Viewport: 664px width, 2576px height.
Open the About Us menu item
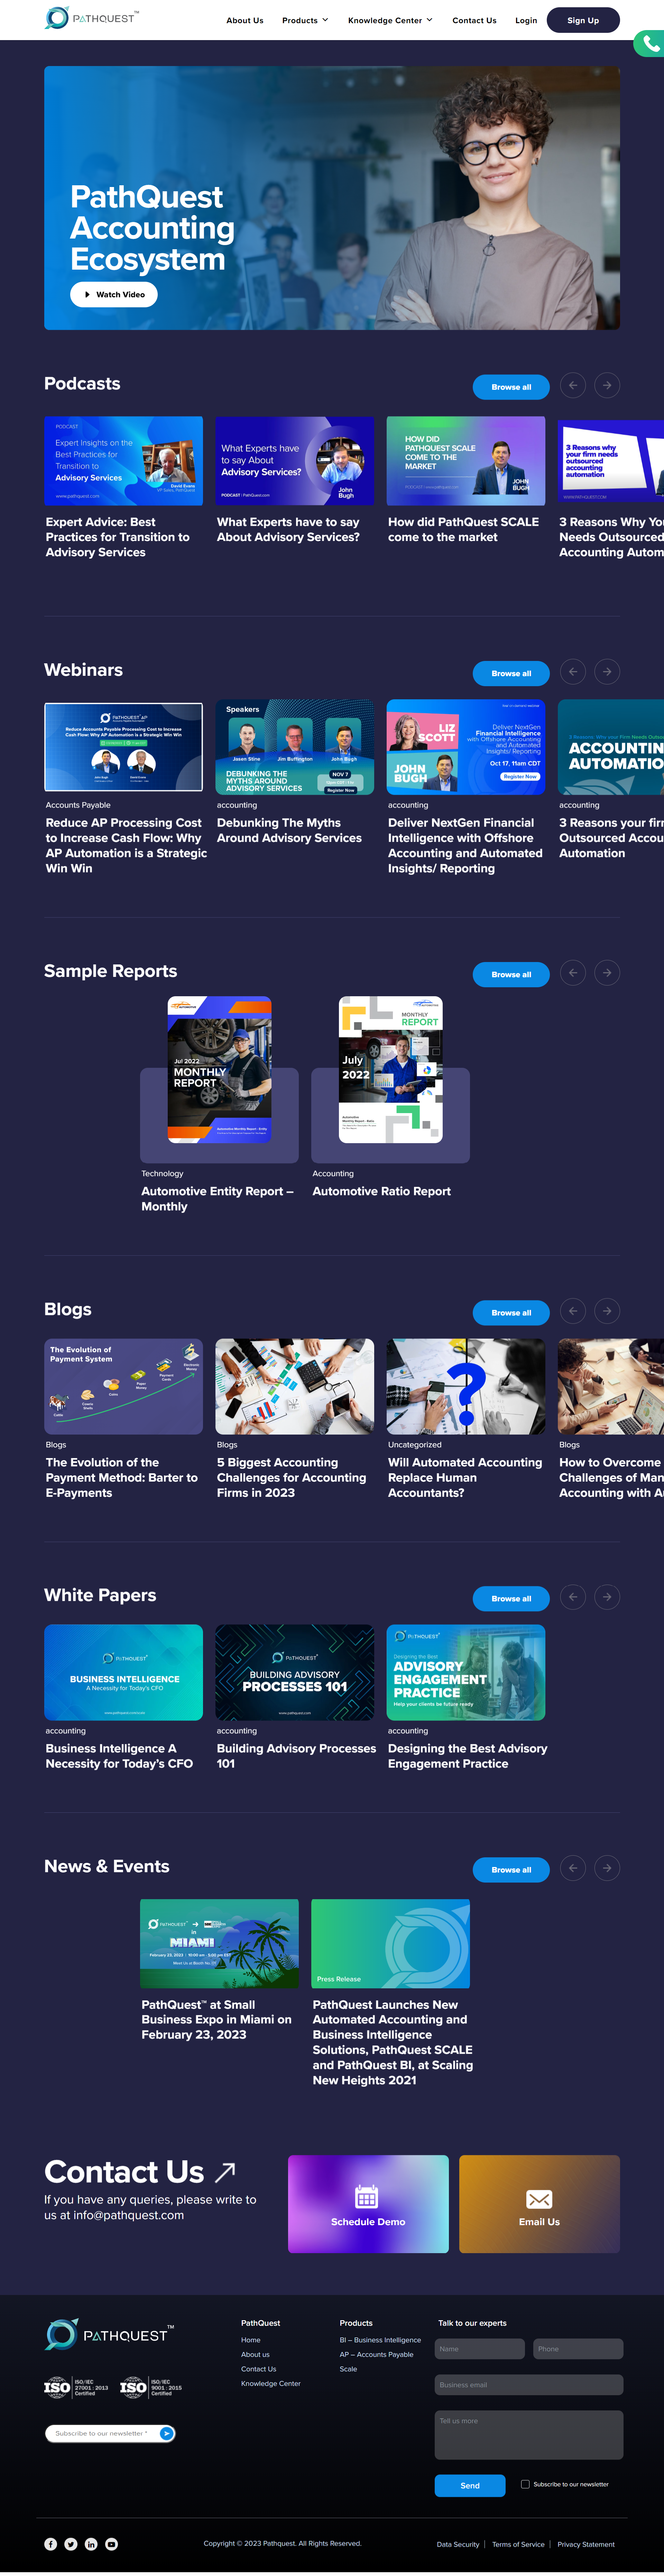pos(245,20)
